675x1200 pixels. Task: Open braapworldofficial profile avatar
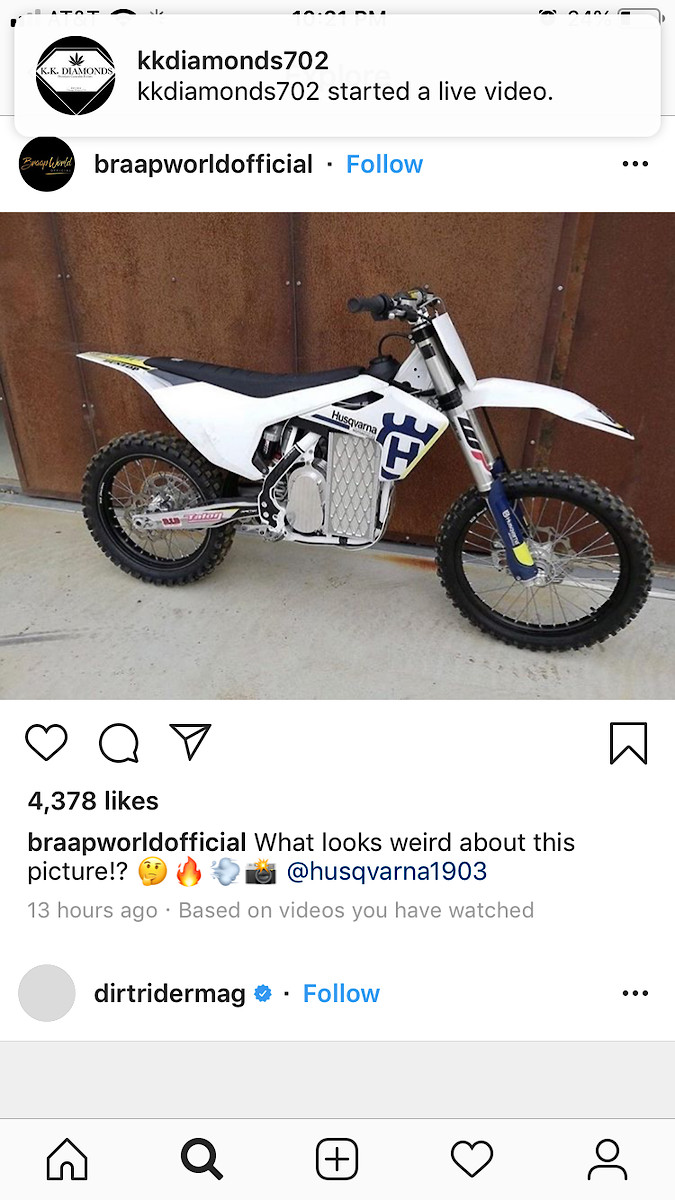click(47, 164)
